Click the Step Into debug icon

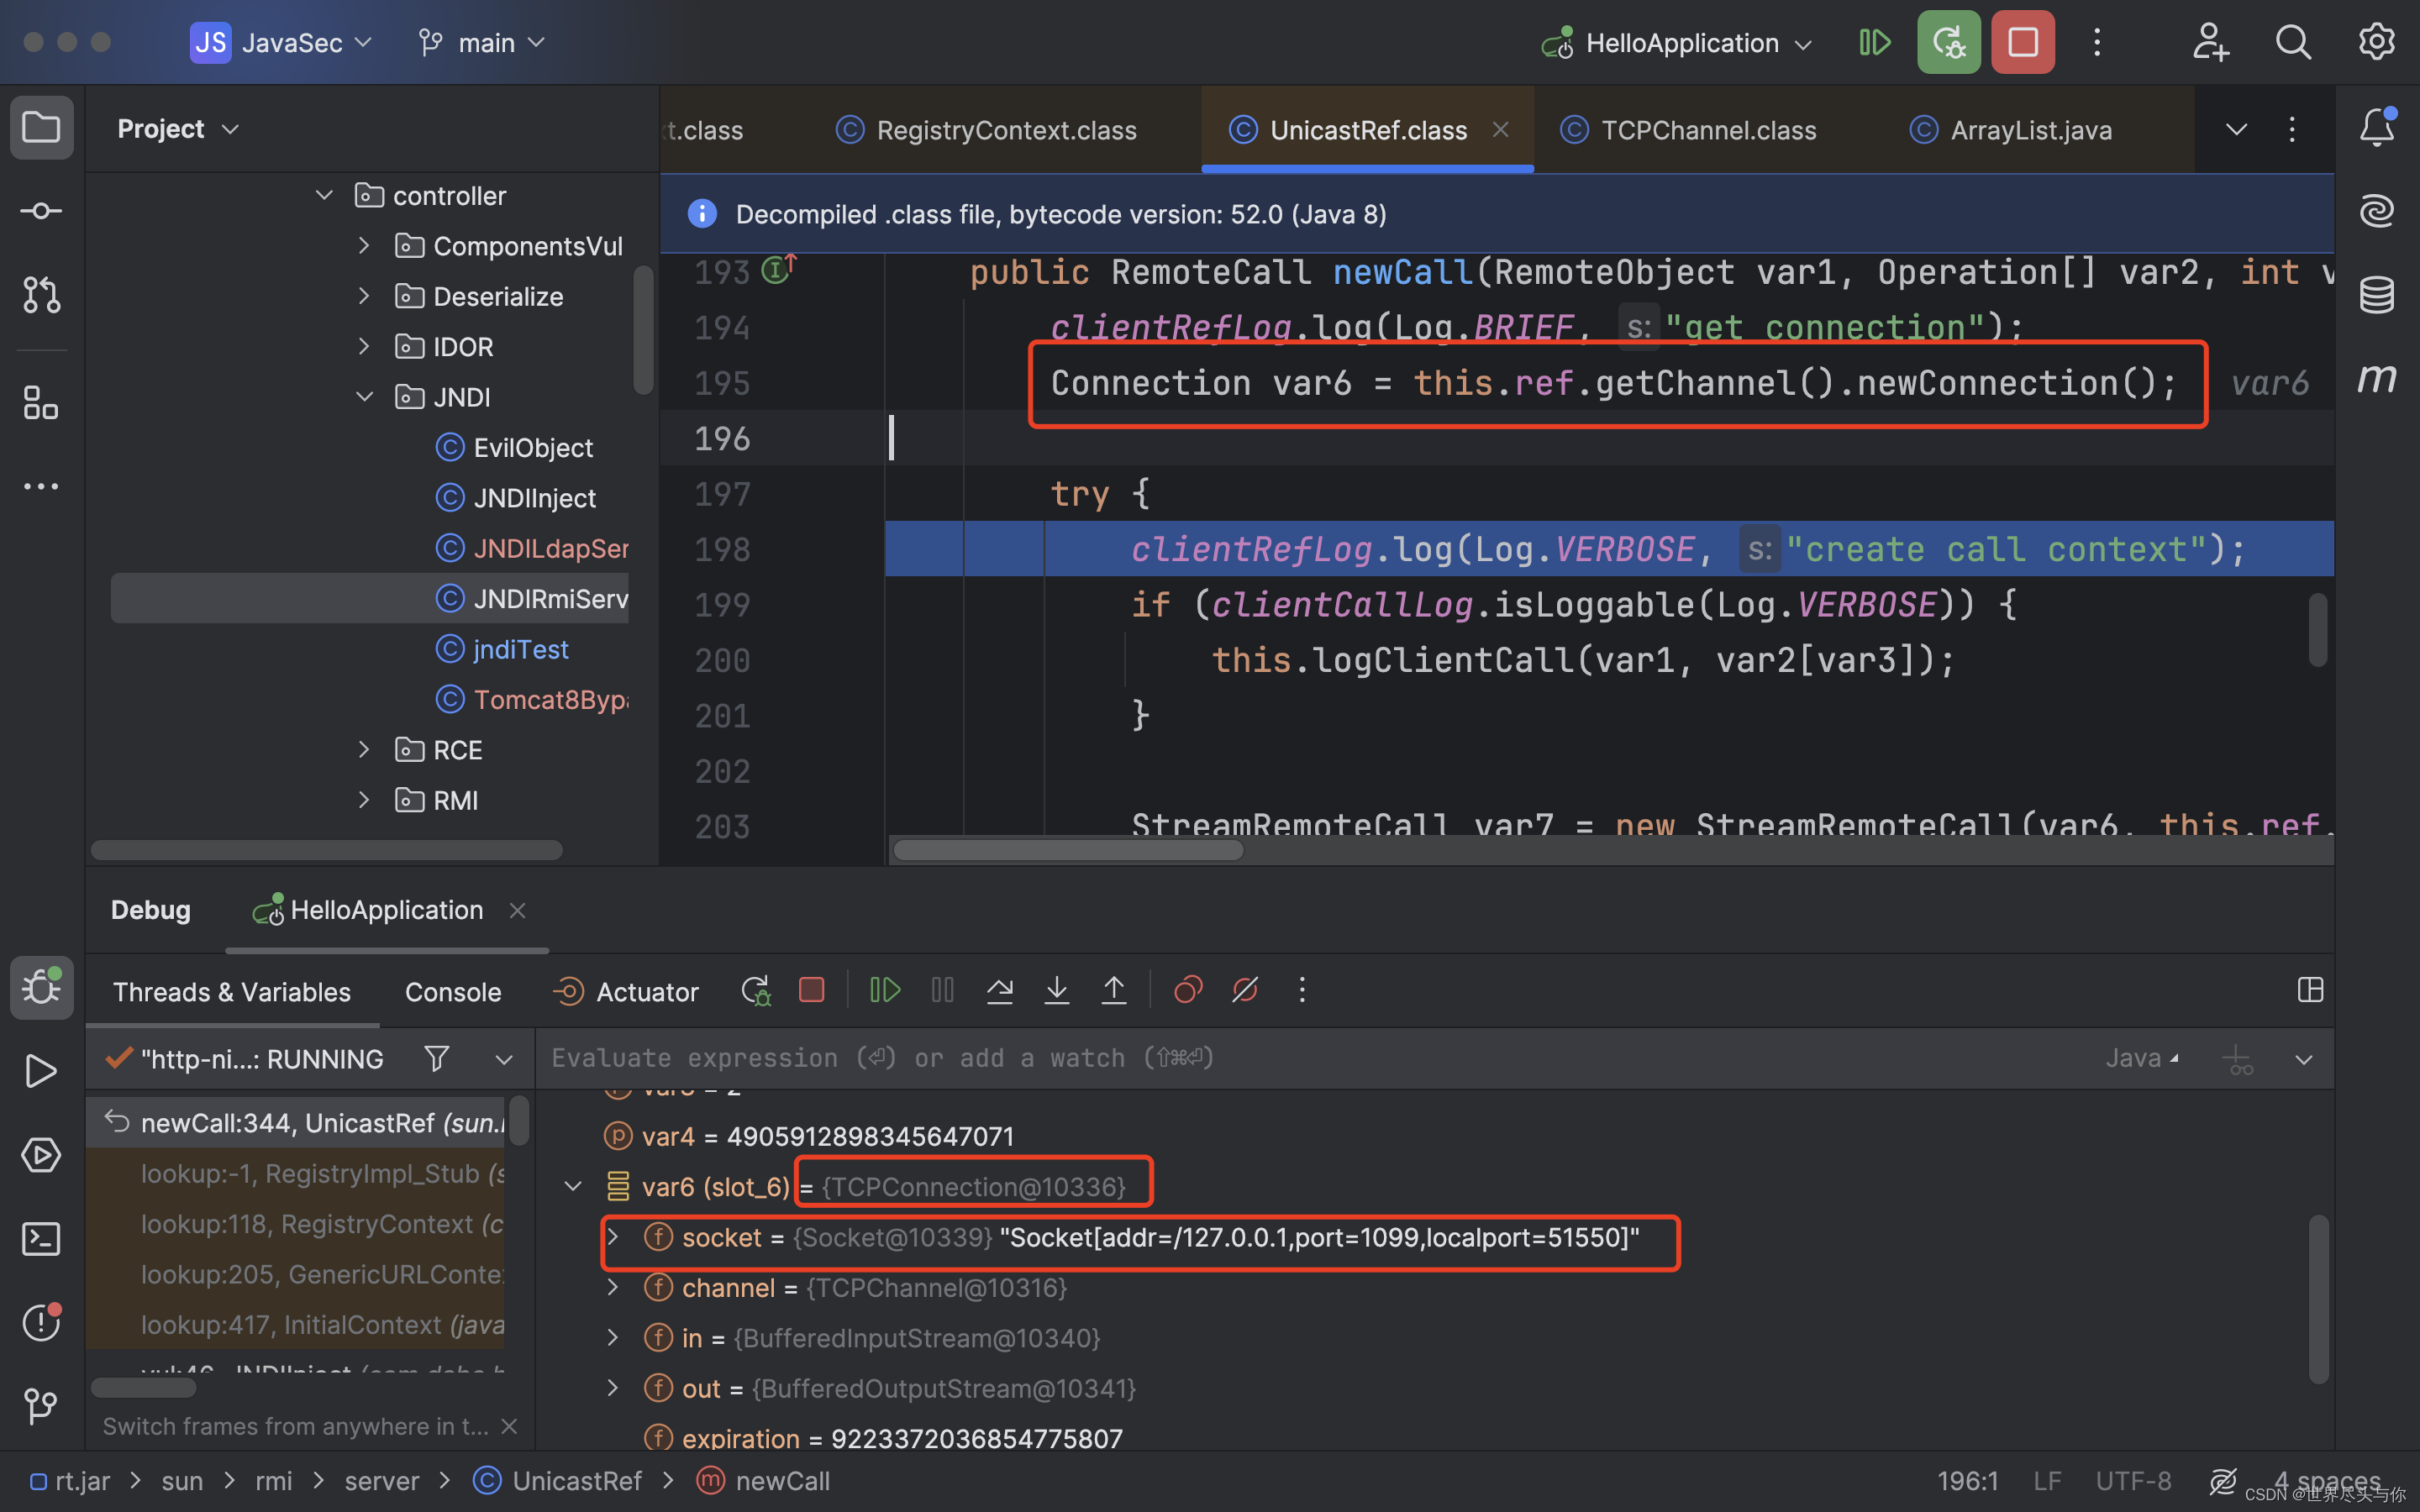[1056, 991]
